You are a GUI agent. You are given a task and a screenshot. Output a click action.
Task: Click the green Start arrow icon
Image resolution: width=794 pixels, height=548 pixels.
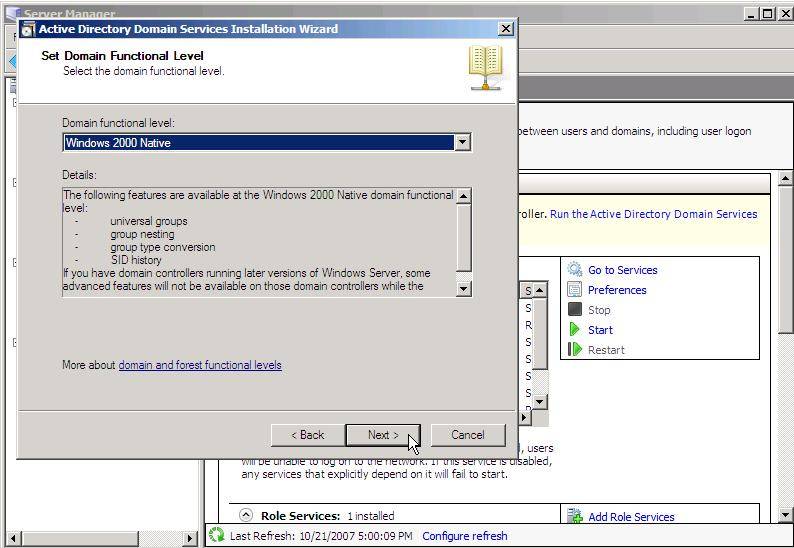[x=575, y=329]
